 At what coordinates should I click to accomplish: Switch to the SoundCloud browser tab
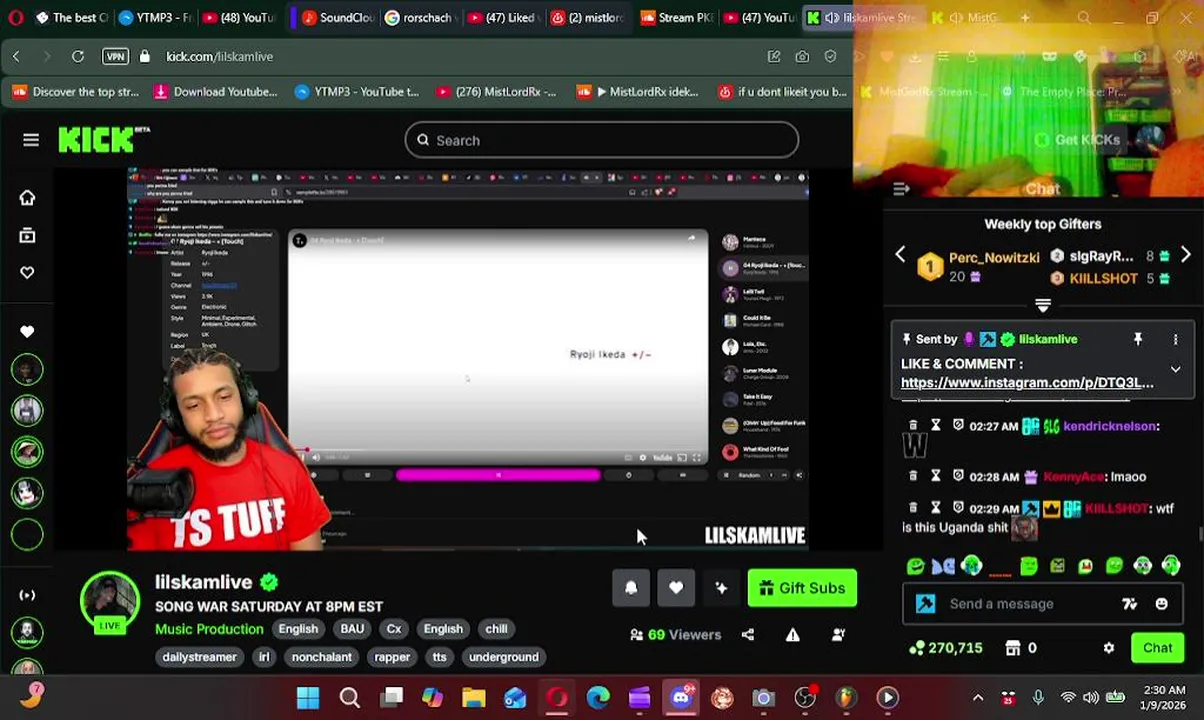pyautogui.click(x=337, y=17)
